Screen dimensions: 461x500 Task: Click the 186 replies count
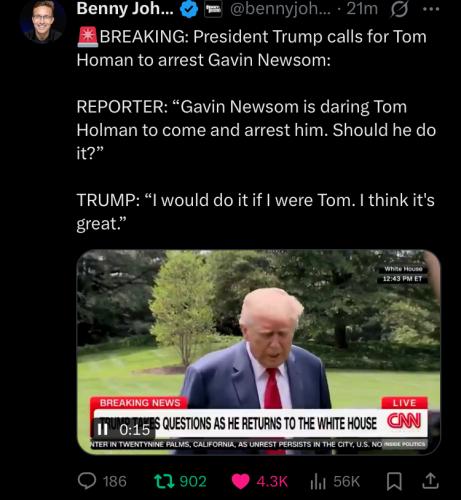(x=115, y=482)
